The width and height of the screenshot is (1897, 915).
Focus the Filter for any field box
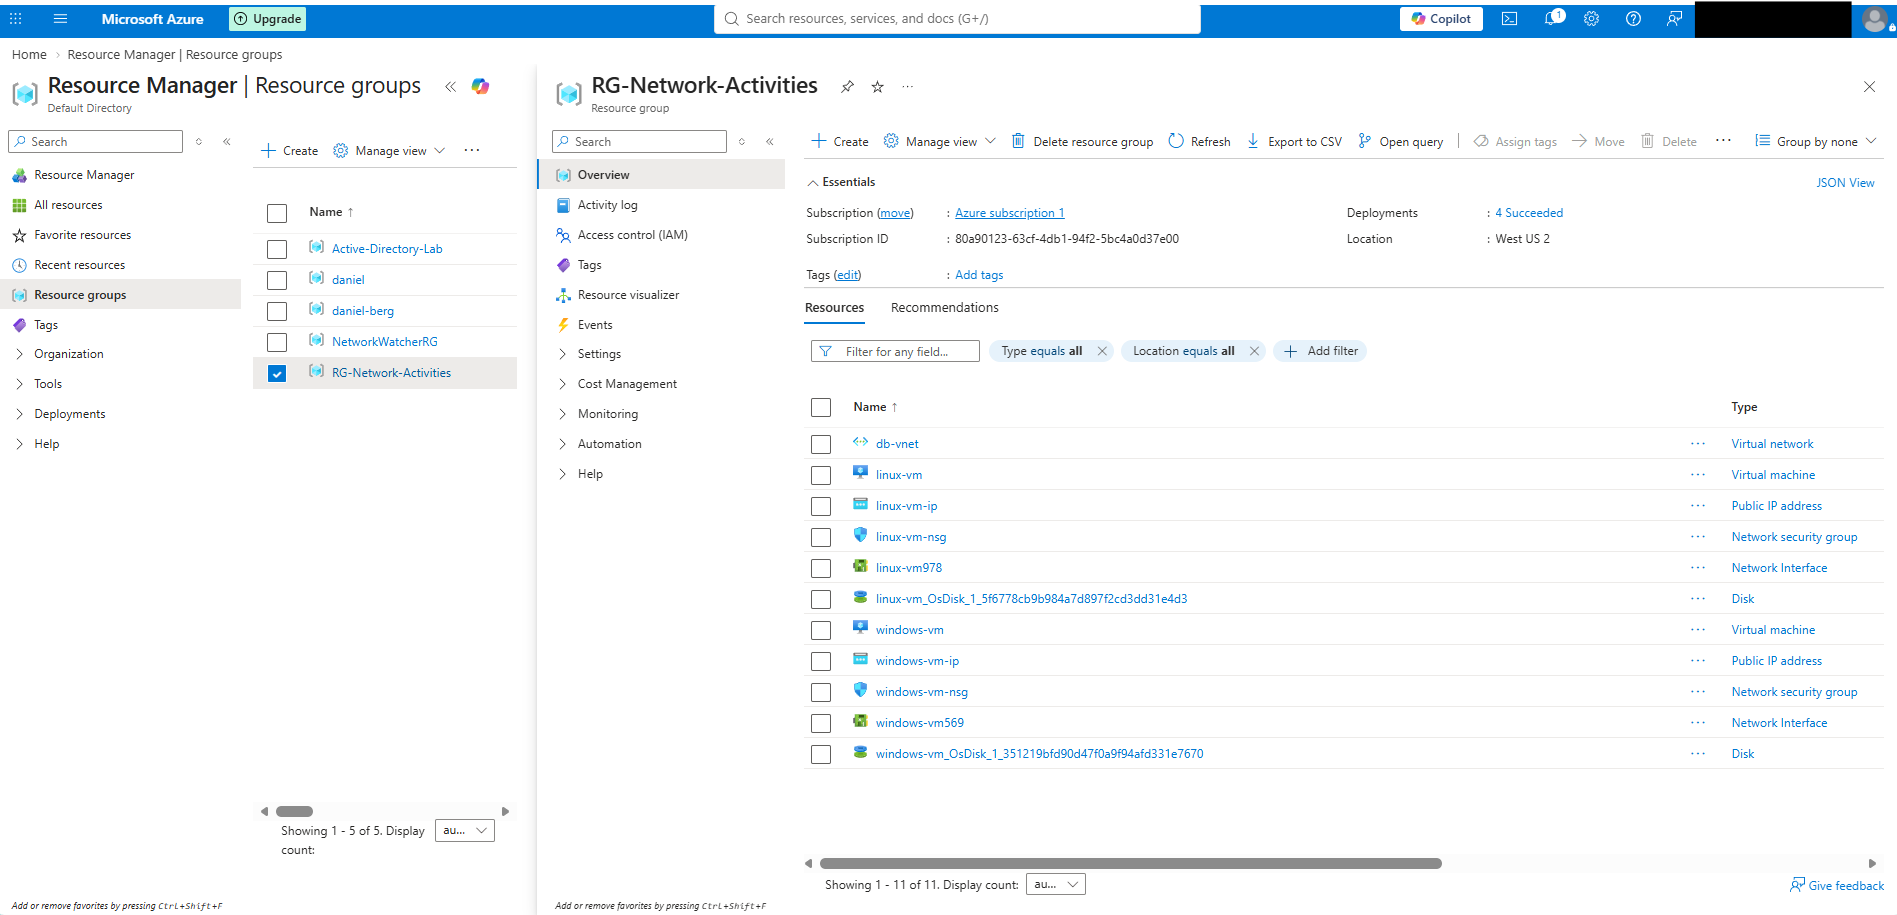click(895, 351)
